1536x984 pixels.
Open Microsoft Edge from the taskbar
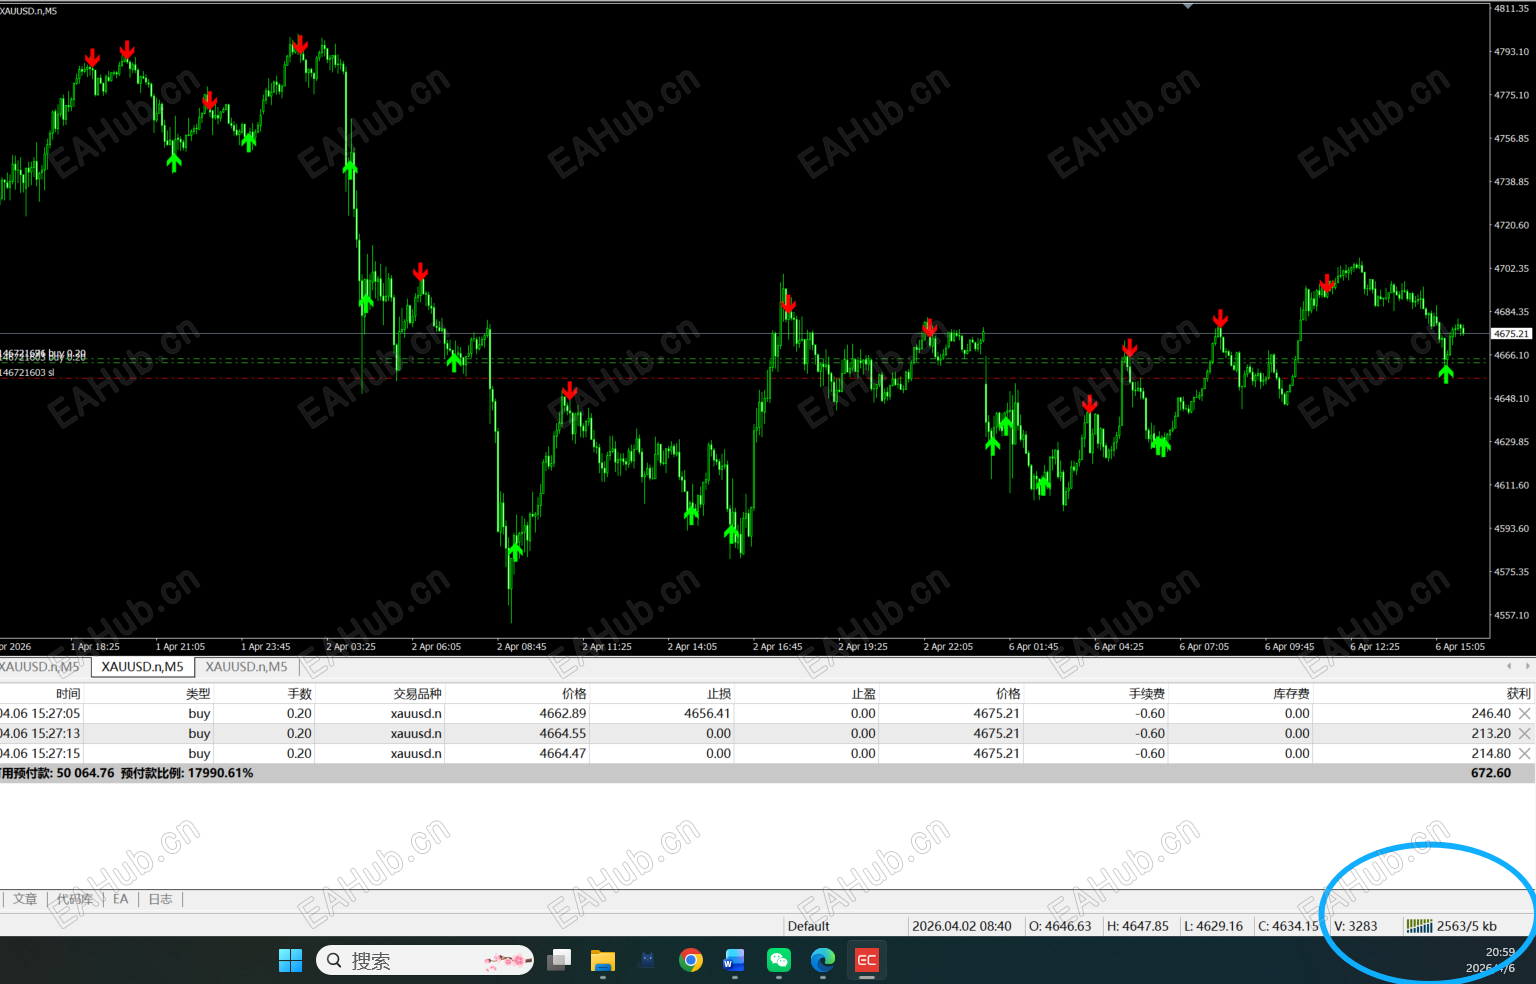(x=822, y=960)
